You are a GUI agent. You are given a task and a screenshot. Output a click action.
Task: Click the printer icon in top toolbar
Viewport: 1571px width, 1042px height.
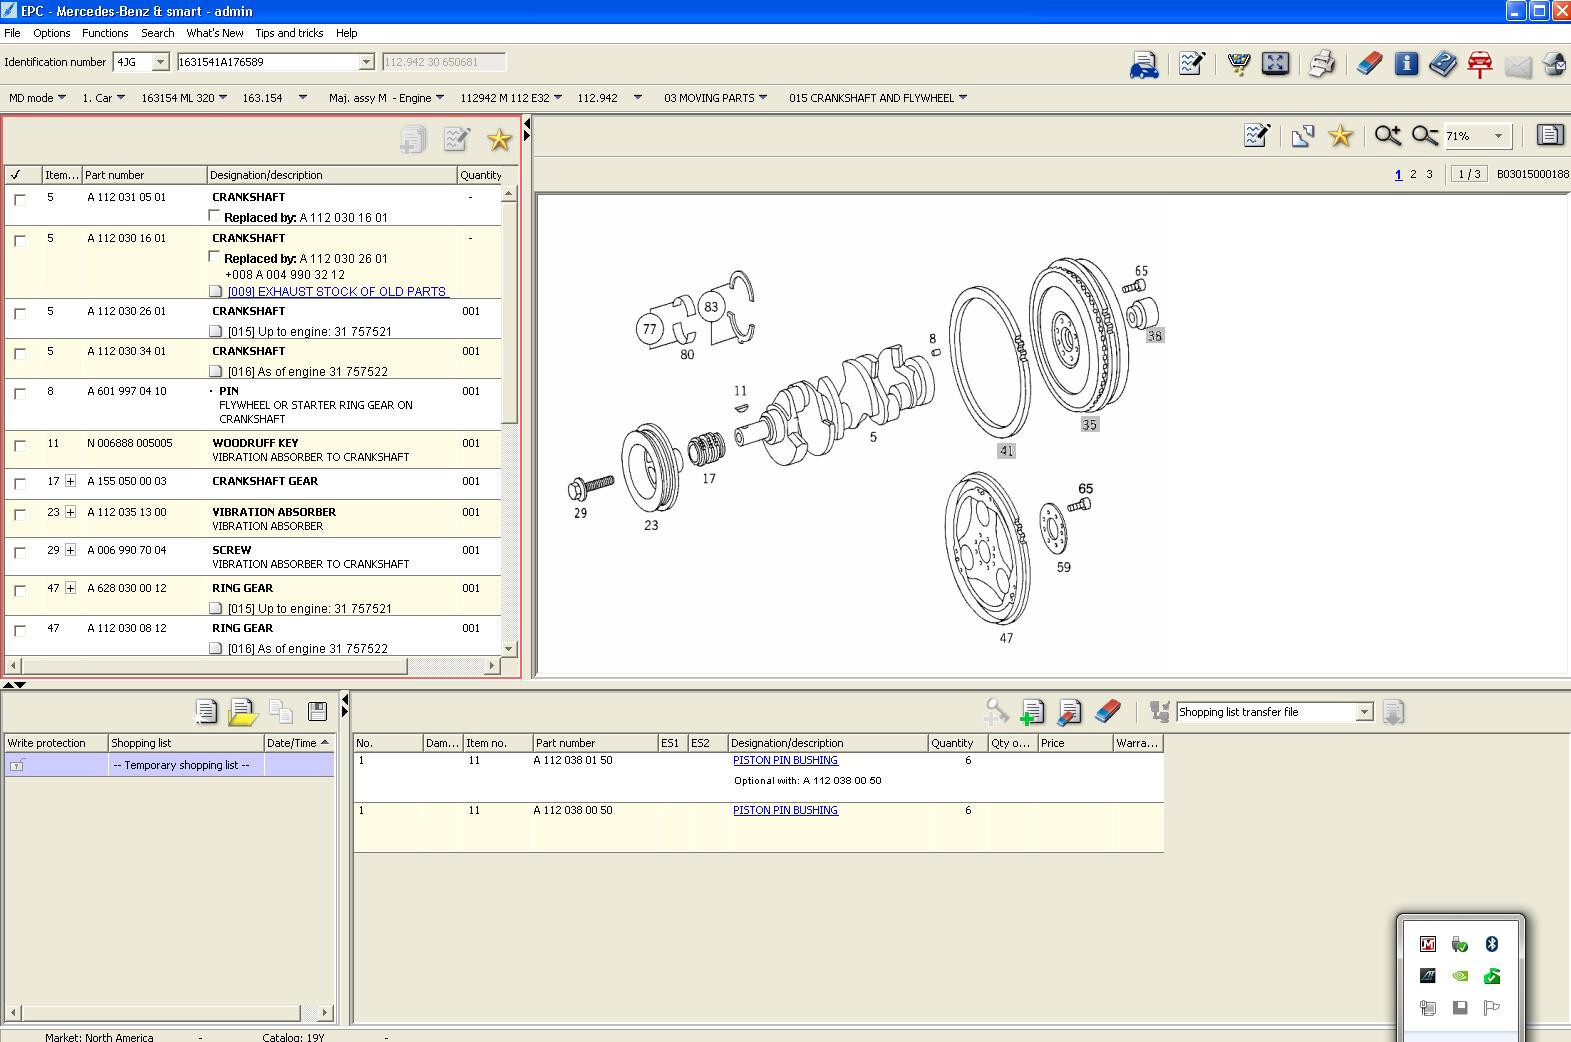pos(1321,64)
